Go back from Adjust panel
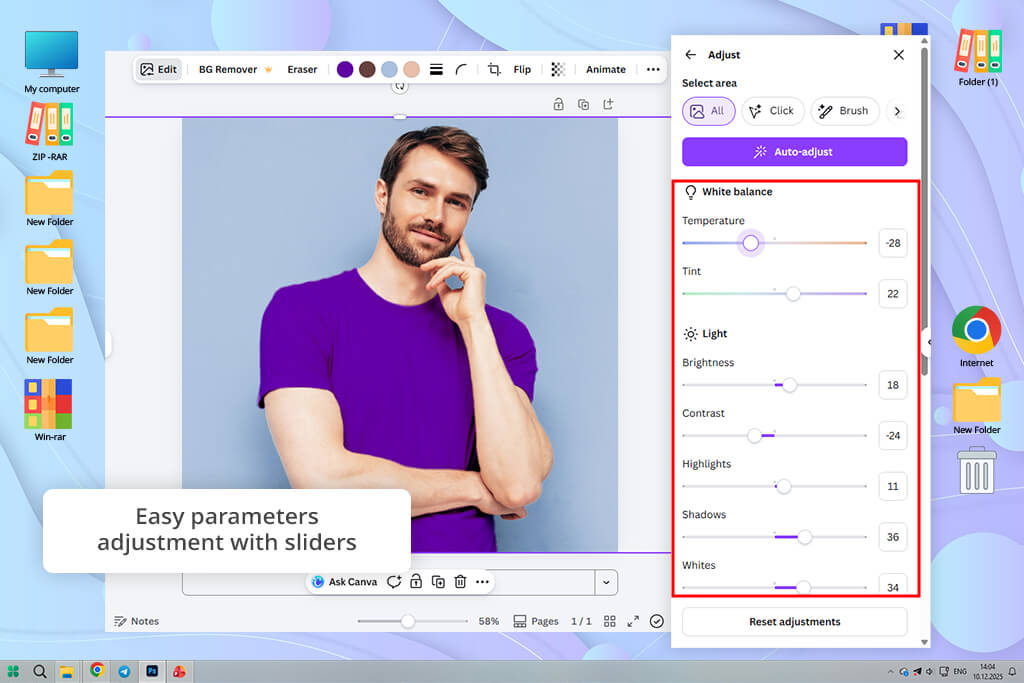This screenshot has height=683, width=1024. pyautogui.click(x=690, y=55)
